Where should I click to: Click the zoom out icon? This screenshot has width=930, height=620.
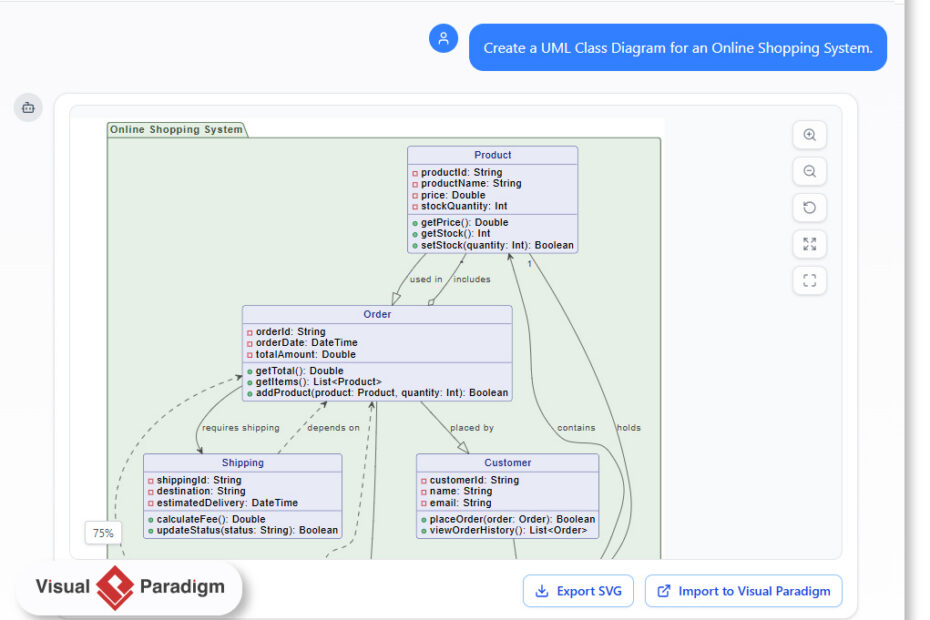[809, 171]
